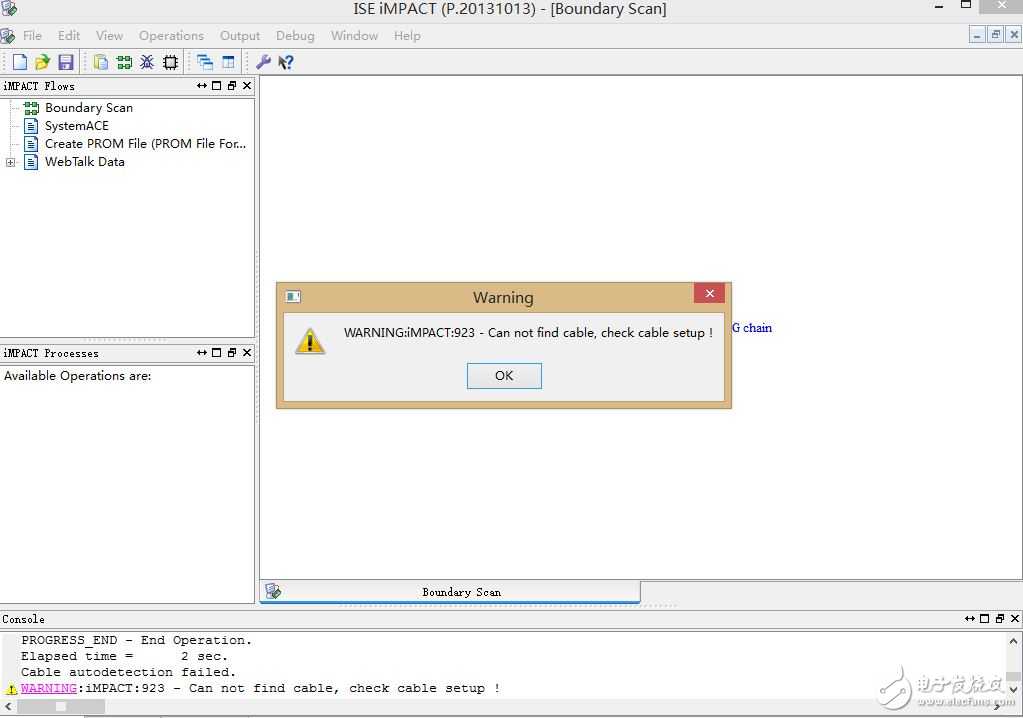
Task: Click the SystemACE document icon
Action: (x=31, y=126)
